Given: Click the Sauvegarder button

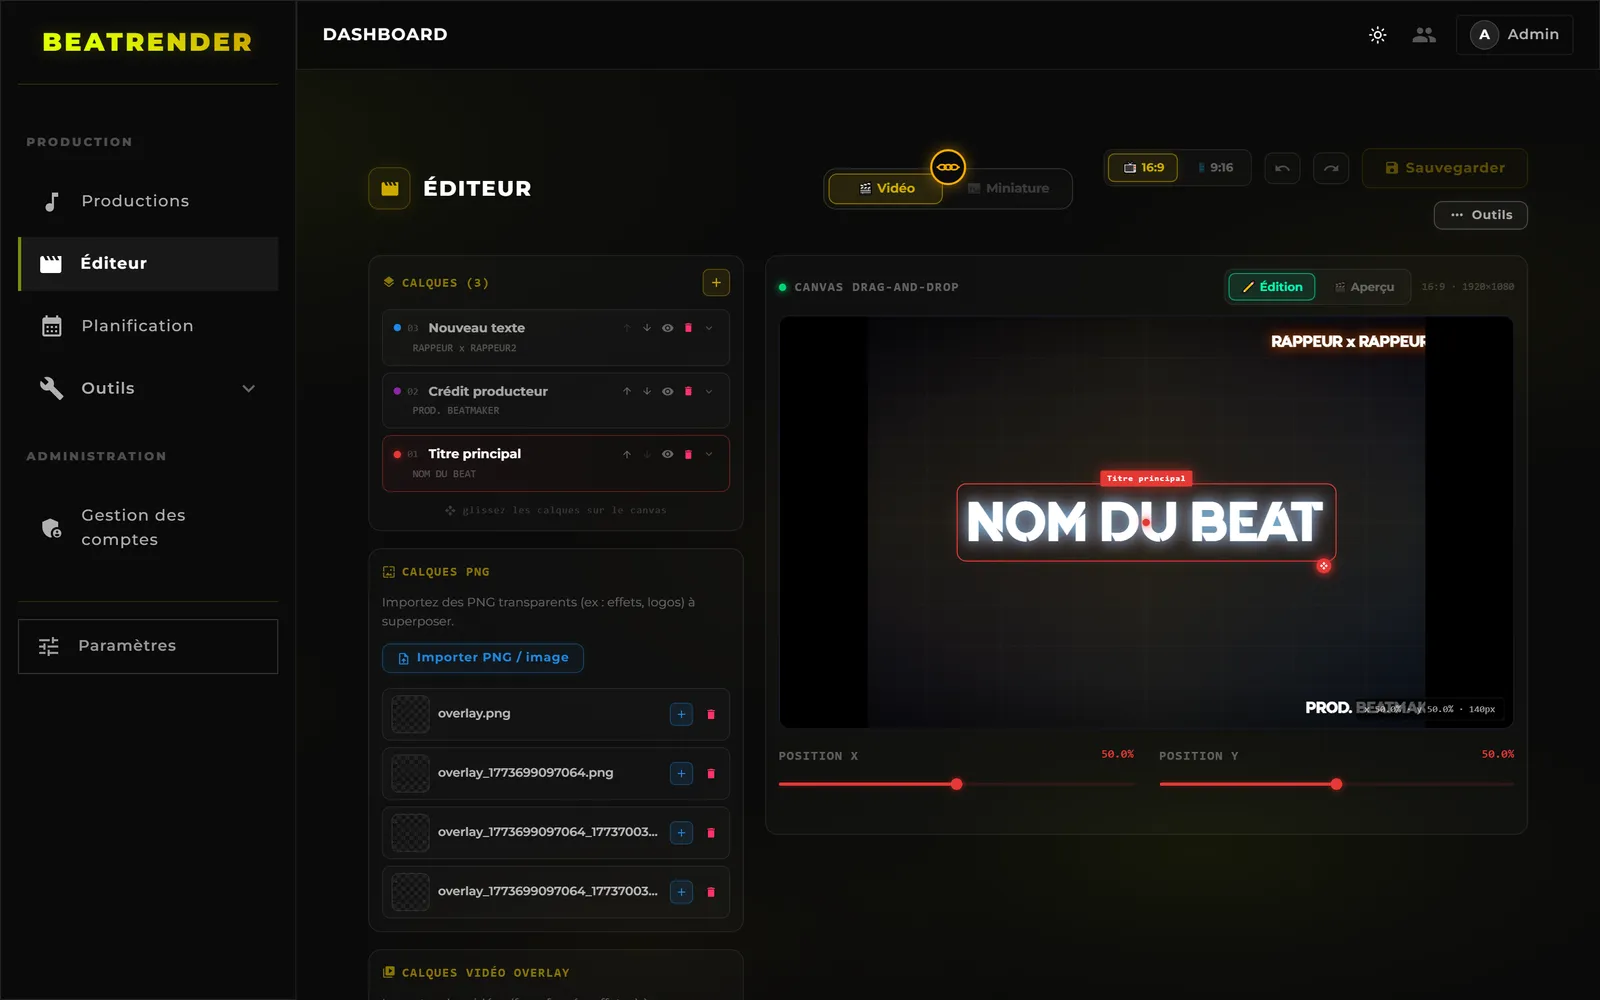Looking at the screenshot, I should [x=1445, y=168].
